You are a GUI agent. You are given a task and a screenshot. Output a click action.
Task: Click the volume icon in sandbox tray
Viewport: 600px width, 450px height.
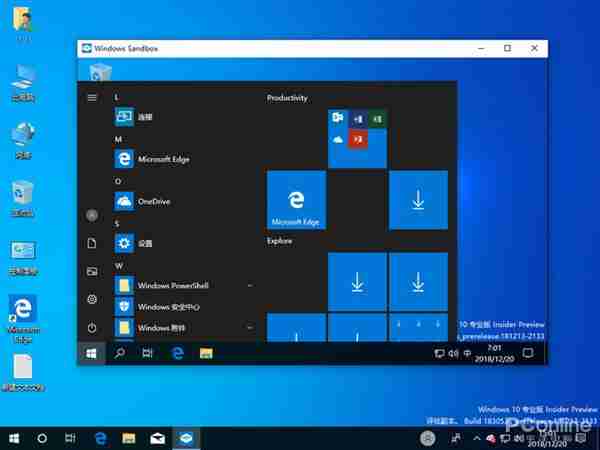point(453,354)
